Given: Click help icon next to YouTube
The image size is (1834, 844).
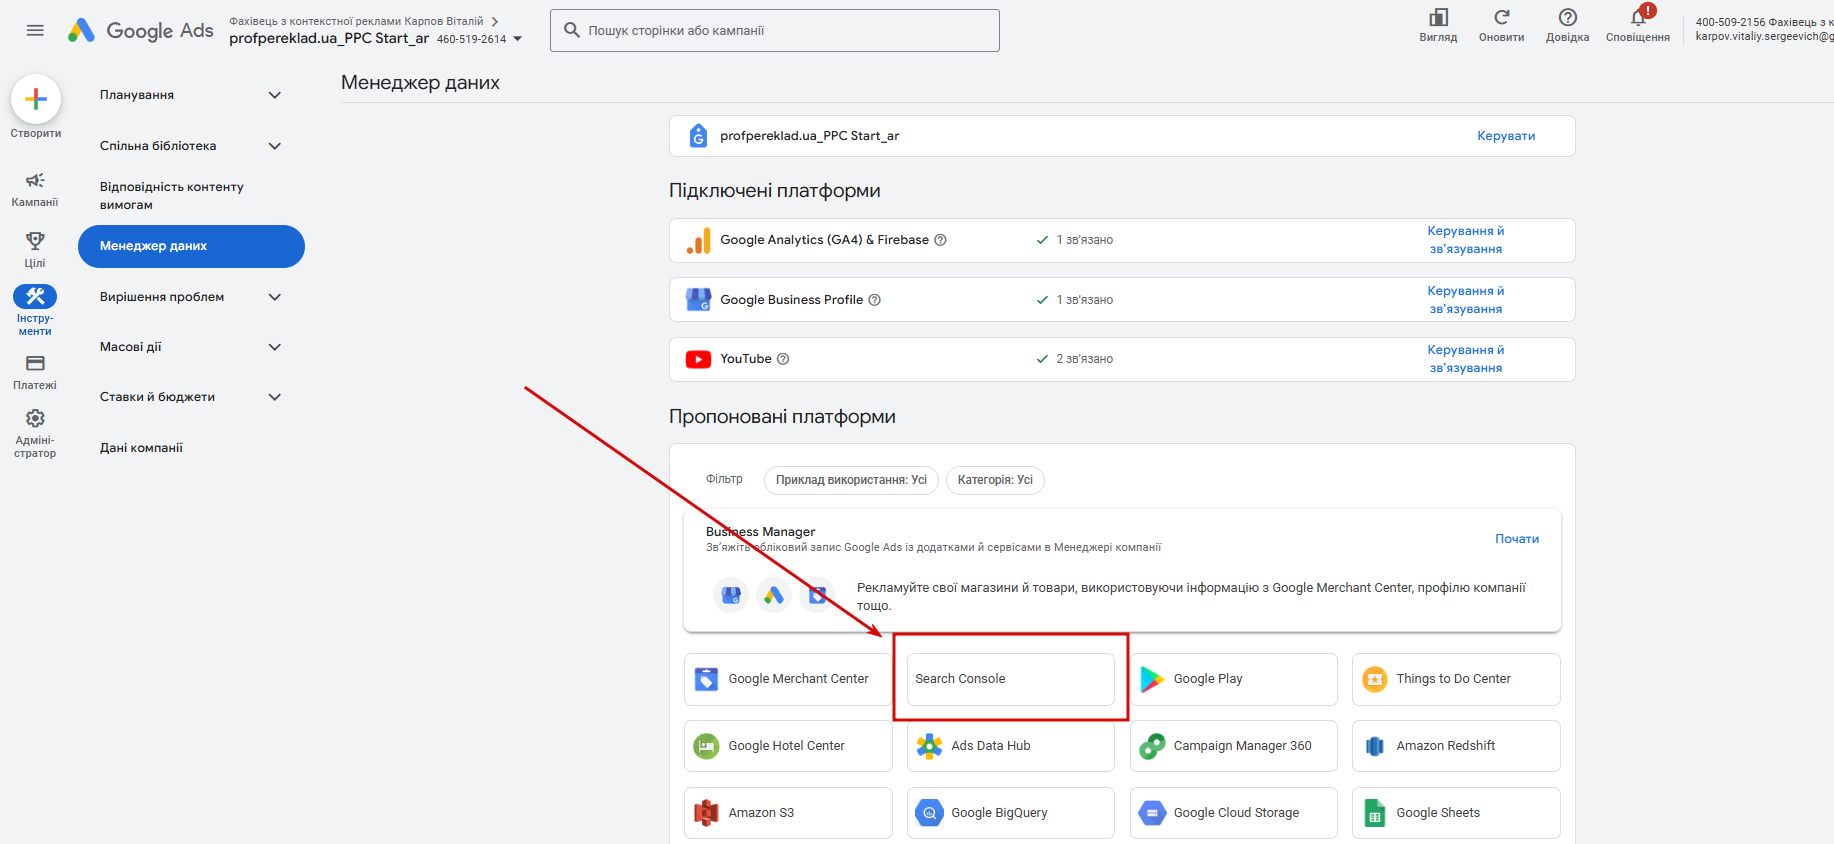Looking at the screenshot, I should coord(783,359).
